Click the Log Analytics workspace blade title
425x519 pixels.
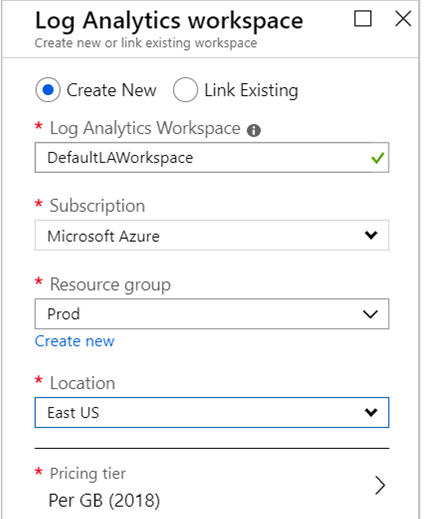pyautogui.click(x=169, y=21)
